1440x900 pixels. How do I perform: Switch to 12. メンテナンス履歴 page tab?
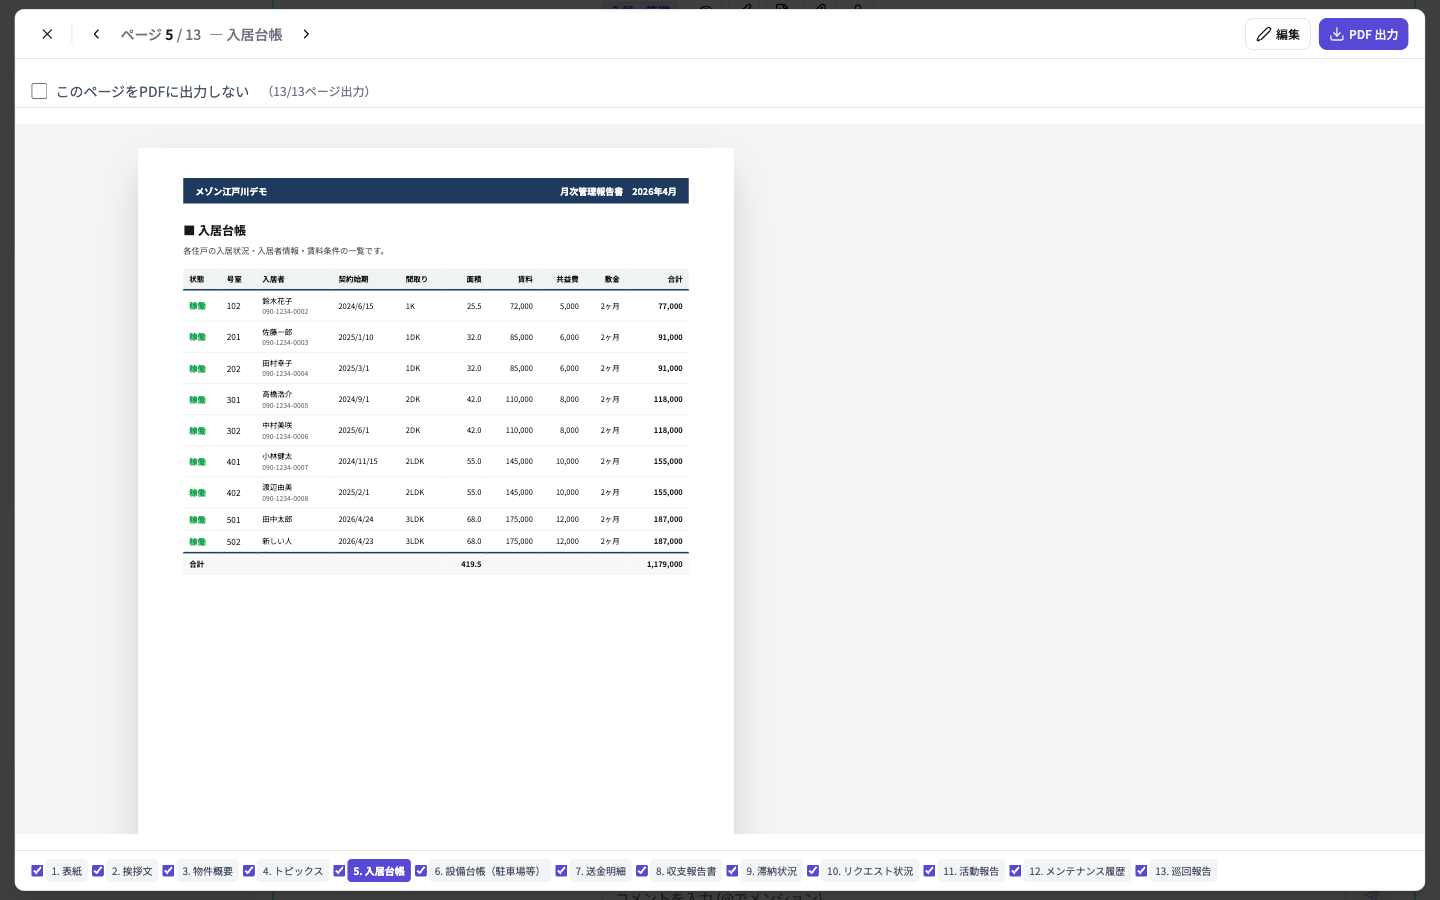(1077, 871)
